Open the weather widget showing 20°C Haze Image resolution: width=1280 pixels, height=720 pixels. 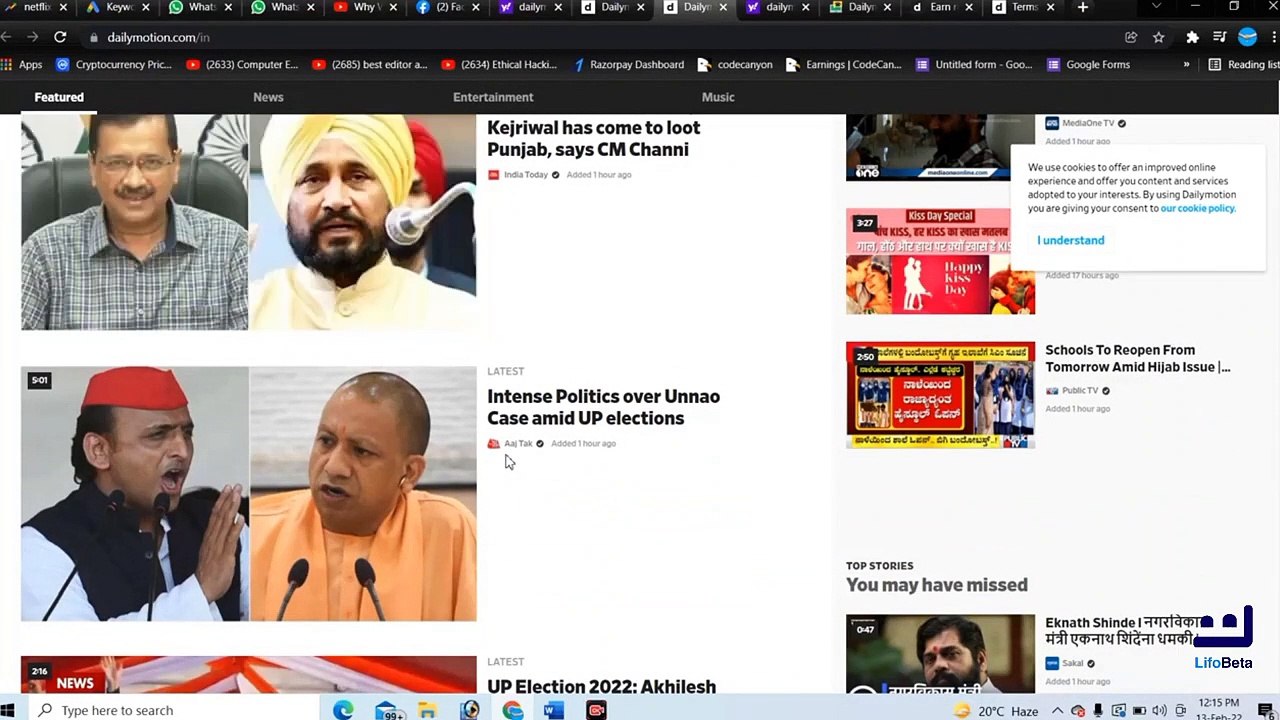[x=995, y=711]
